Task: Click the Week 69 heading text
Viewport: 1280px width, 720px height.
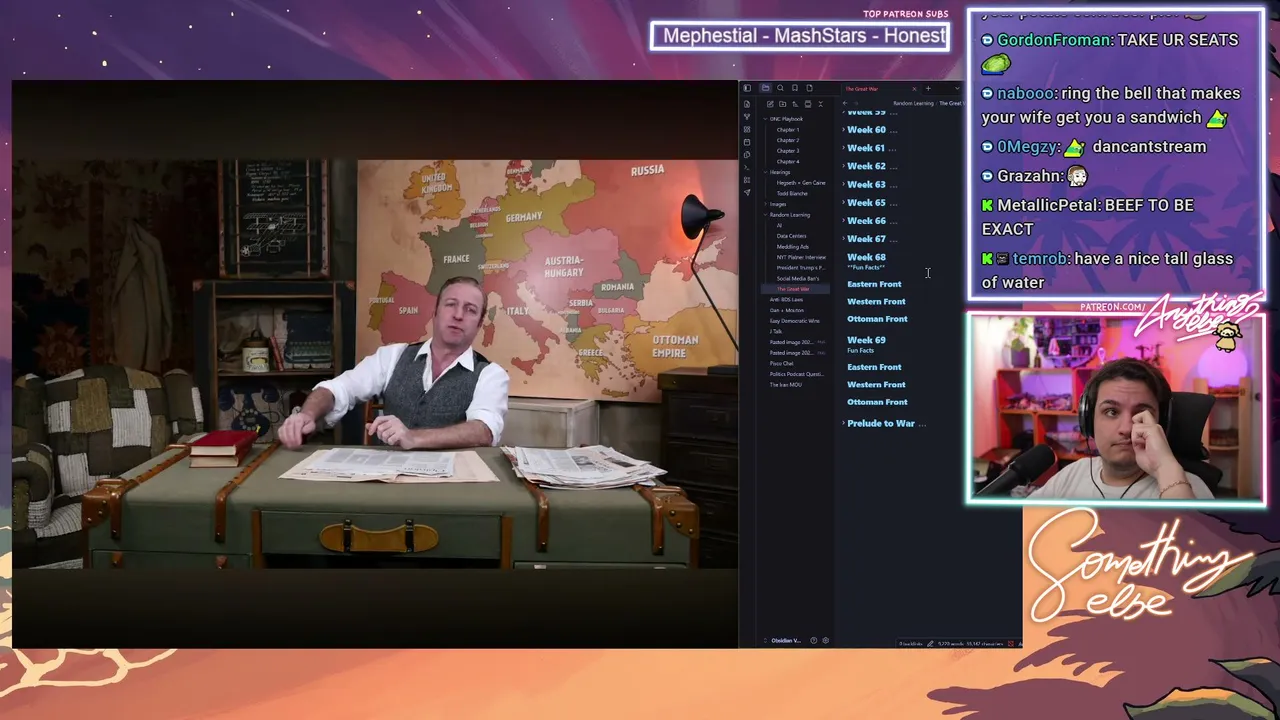Action: click(x=866, y=340)
